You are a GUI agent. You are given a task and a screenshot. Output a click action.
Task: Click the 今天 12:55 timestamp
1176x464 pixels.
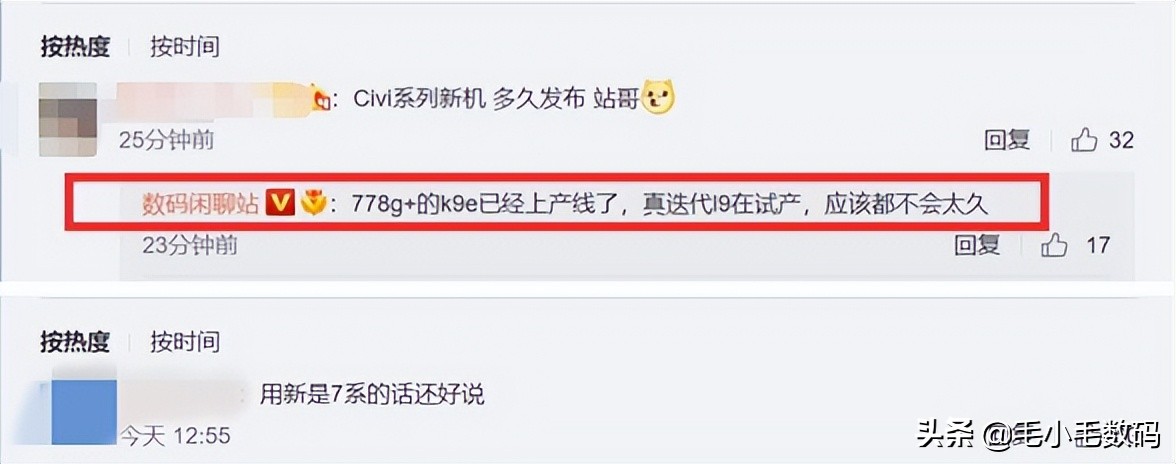(175, 434)
